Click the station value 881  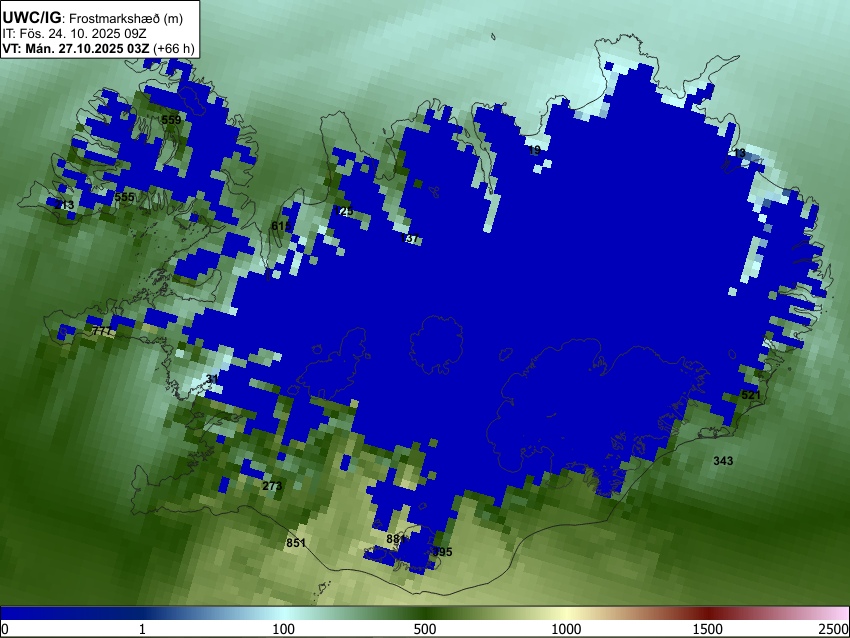[x=396, y=539]
